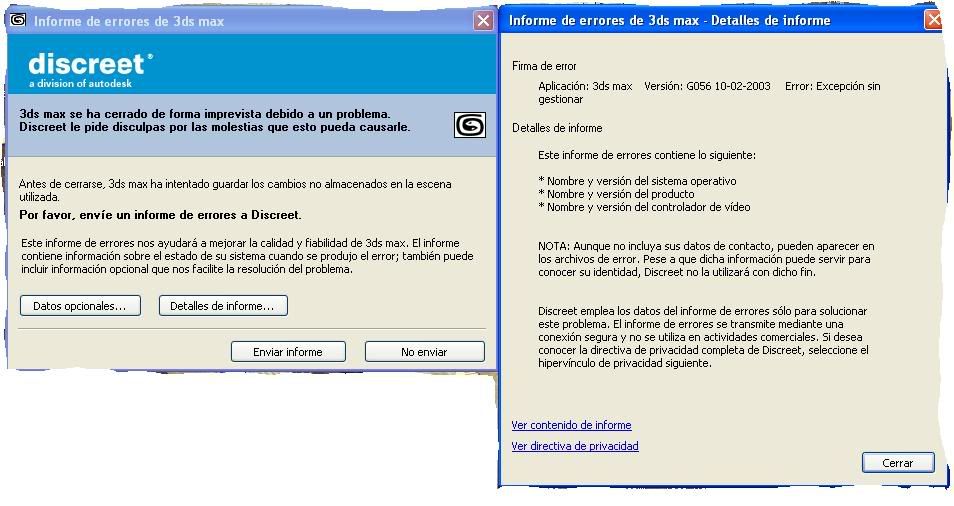
Task: Click the Cerrar button
Action: click(x=898, y=463)
